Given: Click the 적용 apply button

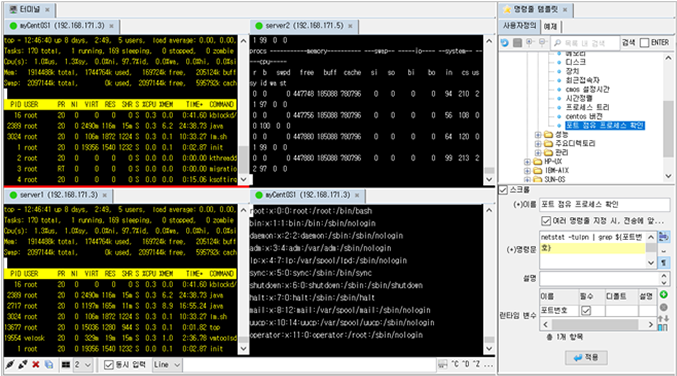Looking at the screenshot, I should [586, 357].
